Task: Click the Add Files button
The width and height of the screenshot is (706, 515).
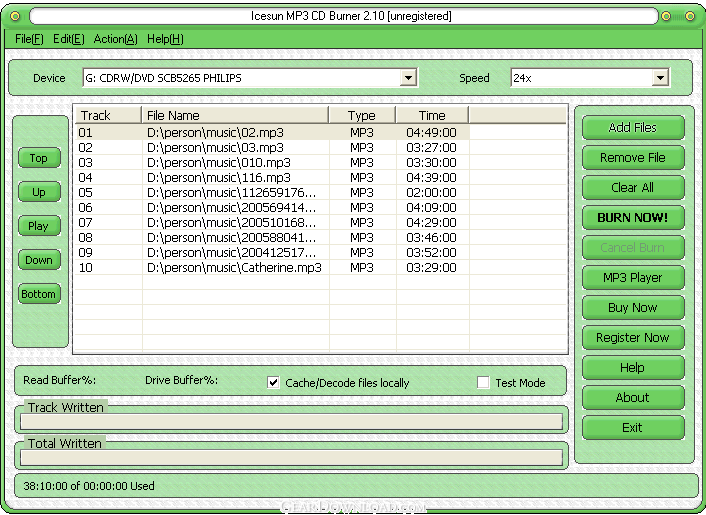Action: pyautogui.click(x=633, y=127)
